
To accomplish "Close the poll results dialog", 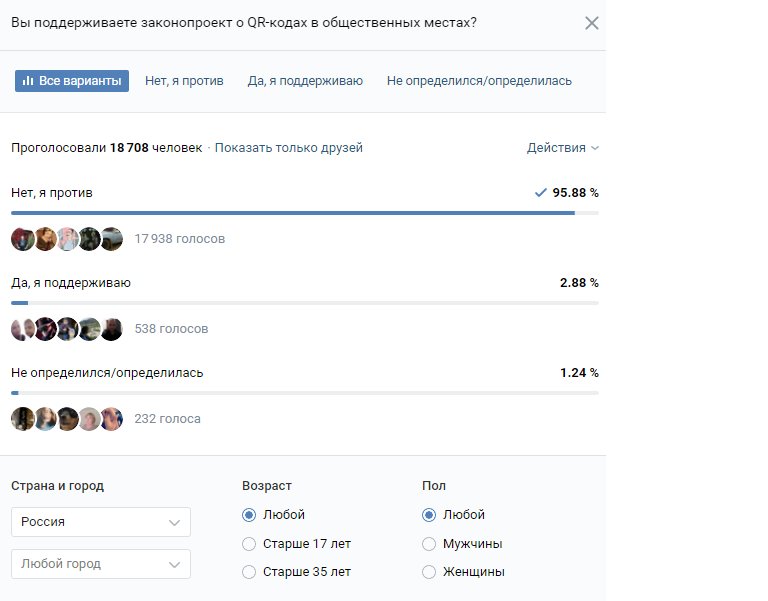I will (x=592, y=23).
